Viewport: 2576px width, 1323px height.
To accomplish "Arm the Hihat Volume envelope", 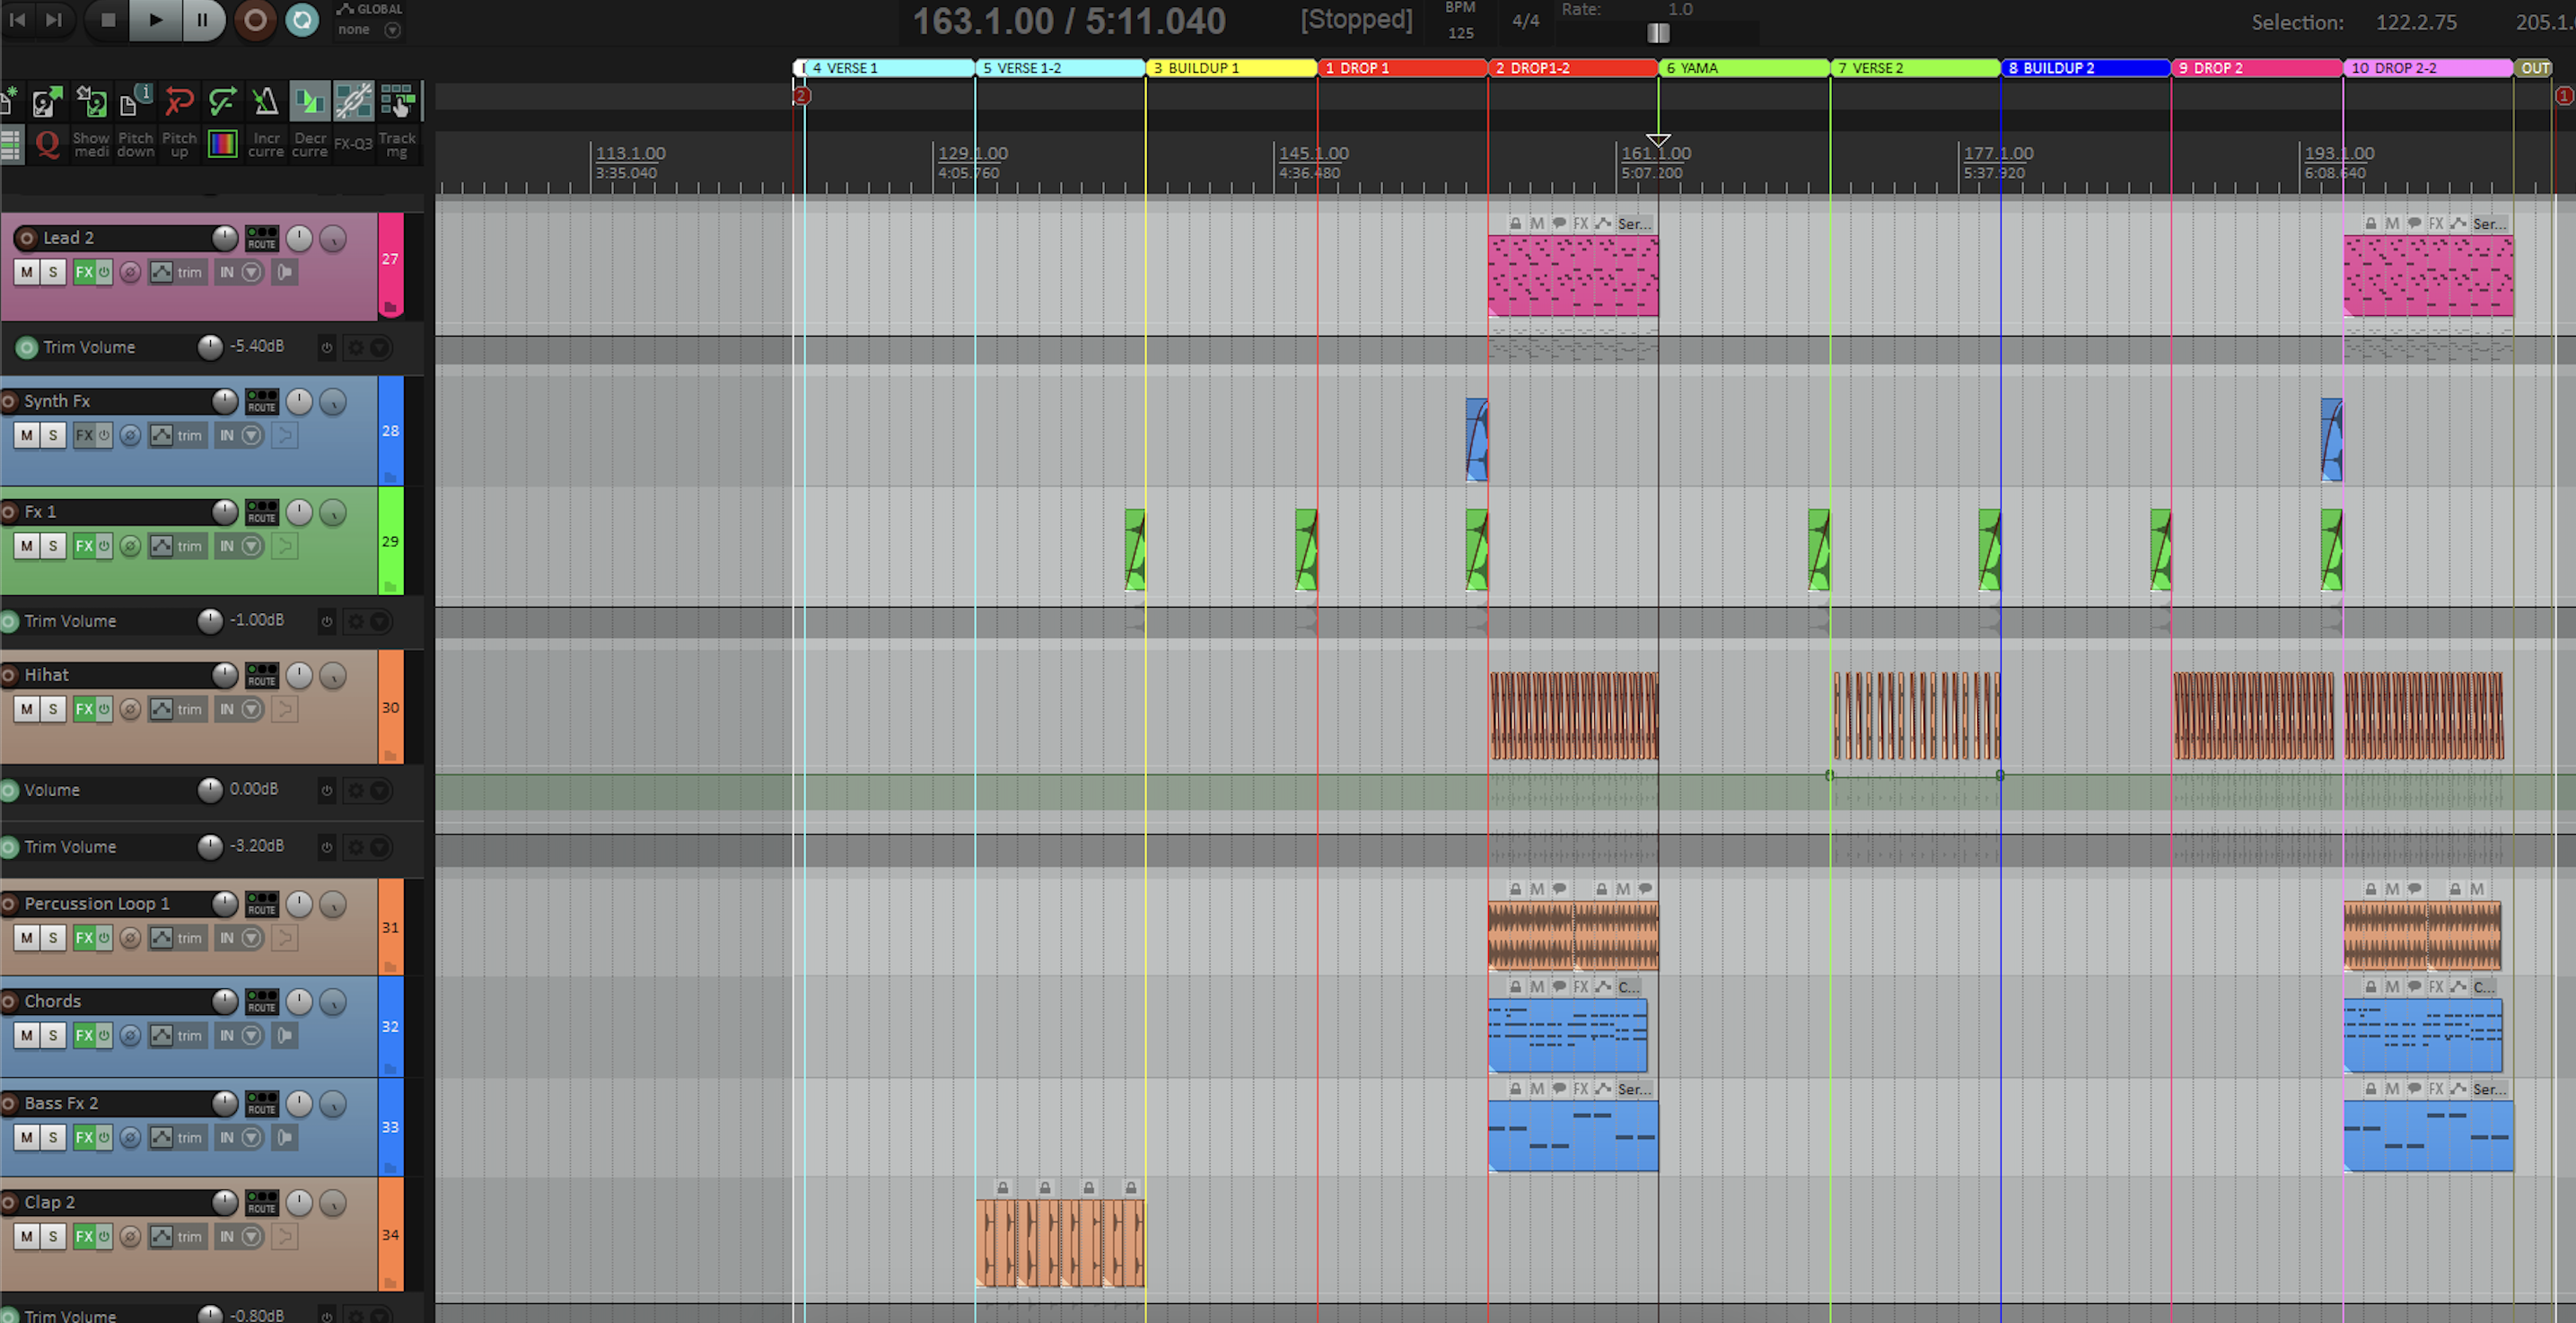I will pos(10,790).
